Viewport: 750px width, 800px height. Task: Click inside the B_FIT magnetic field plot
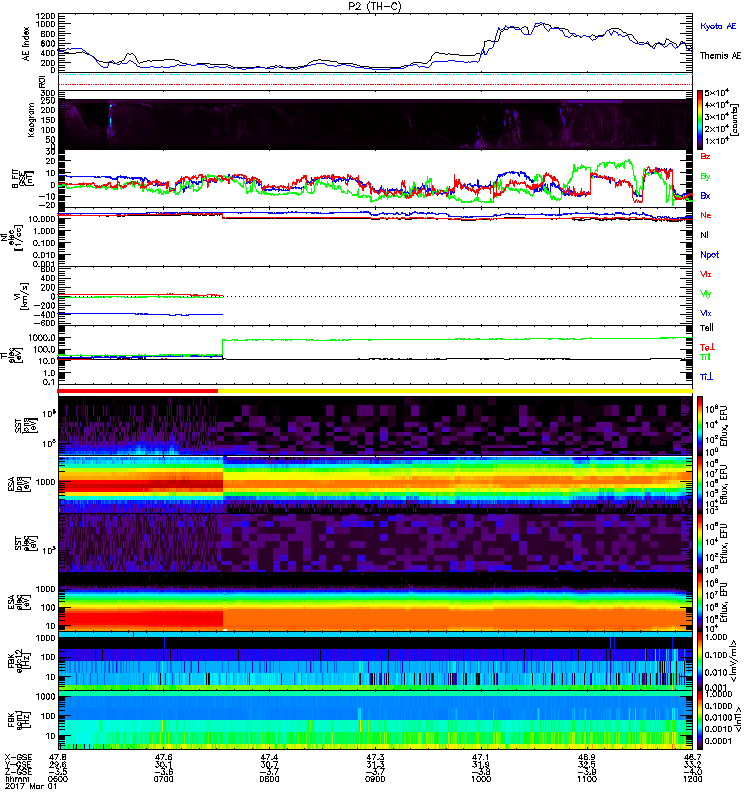[x=375, y=179]
